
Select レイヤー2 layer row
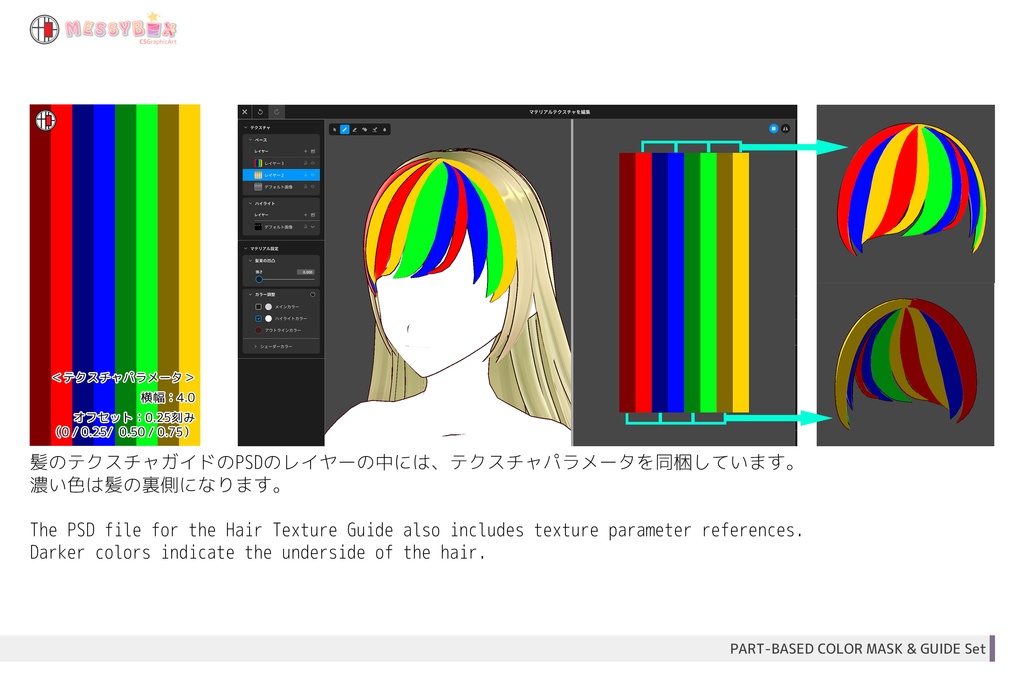(281, 175)
